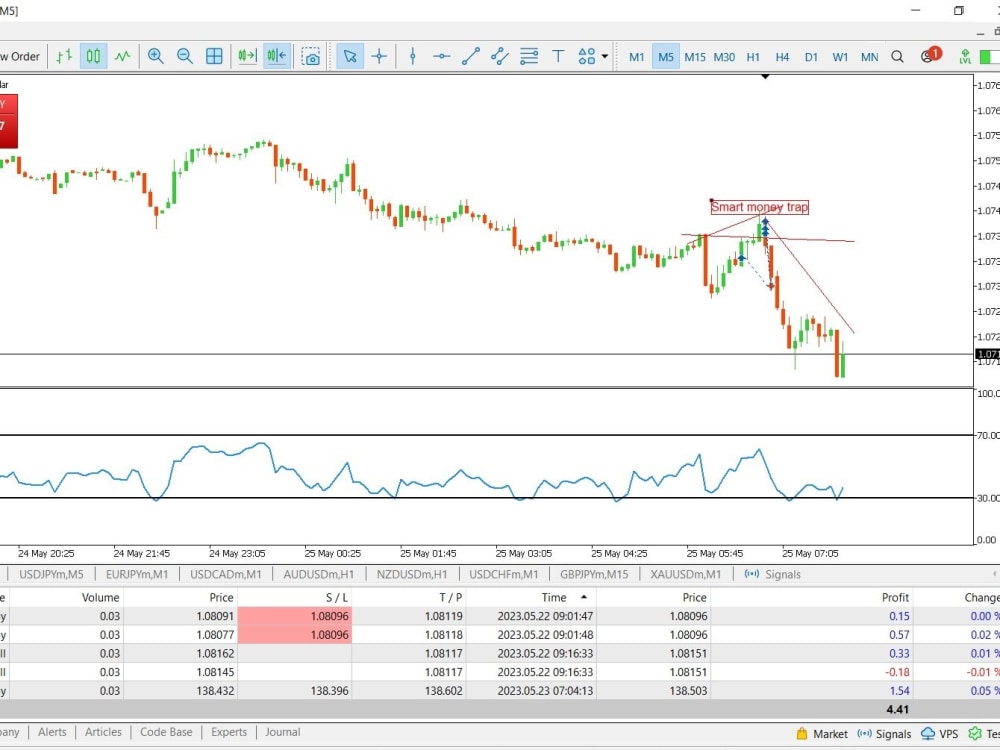Open the Market shopping bag link

[822, 734]
